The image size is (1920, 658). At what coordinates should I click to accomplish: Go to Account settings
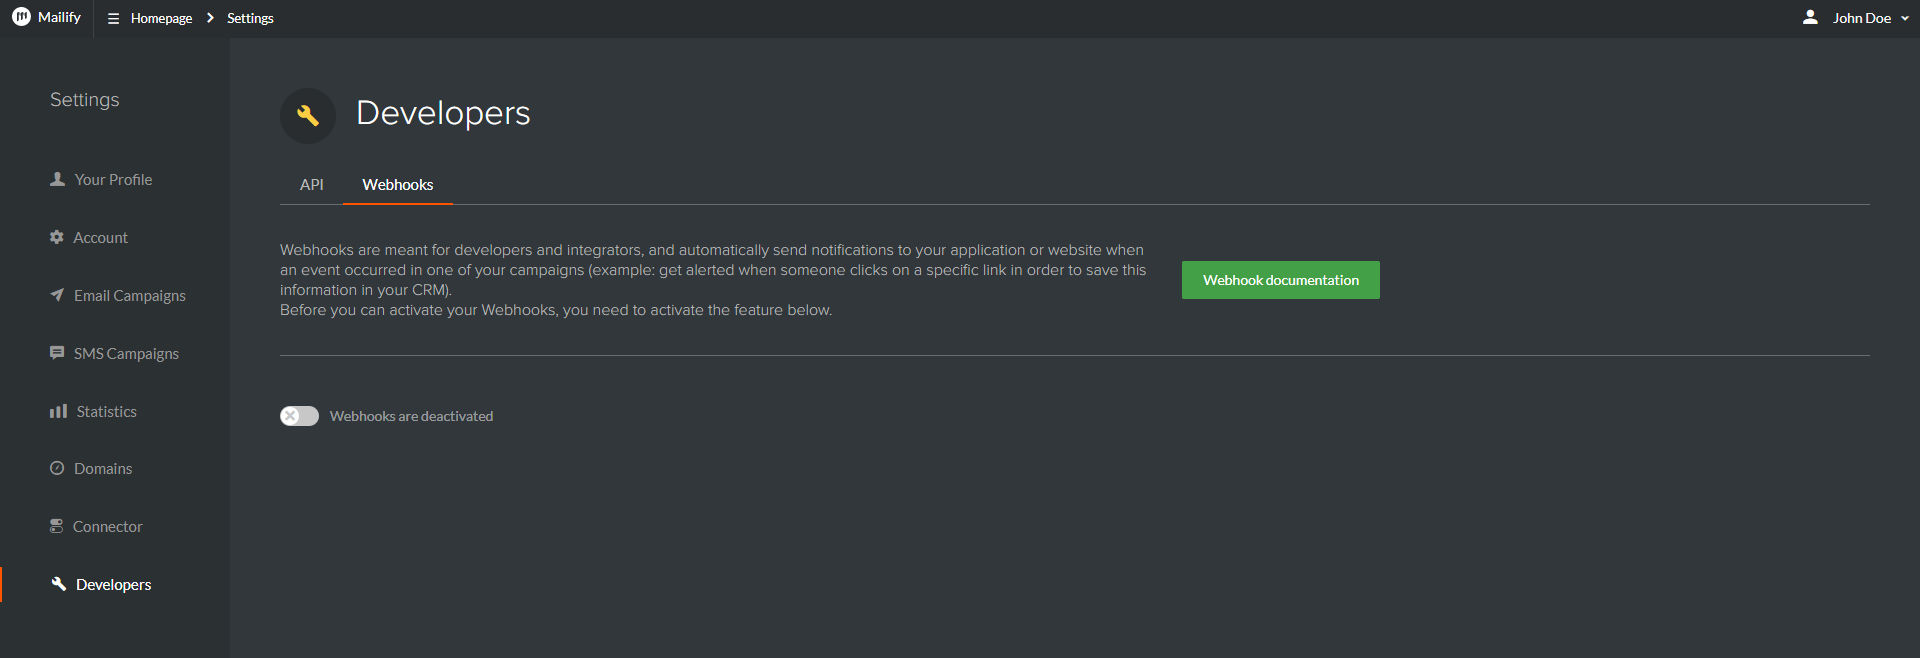click(100, 237)
